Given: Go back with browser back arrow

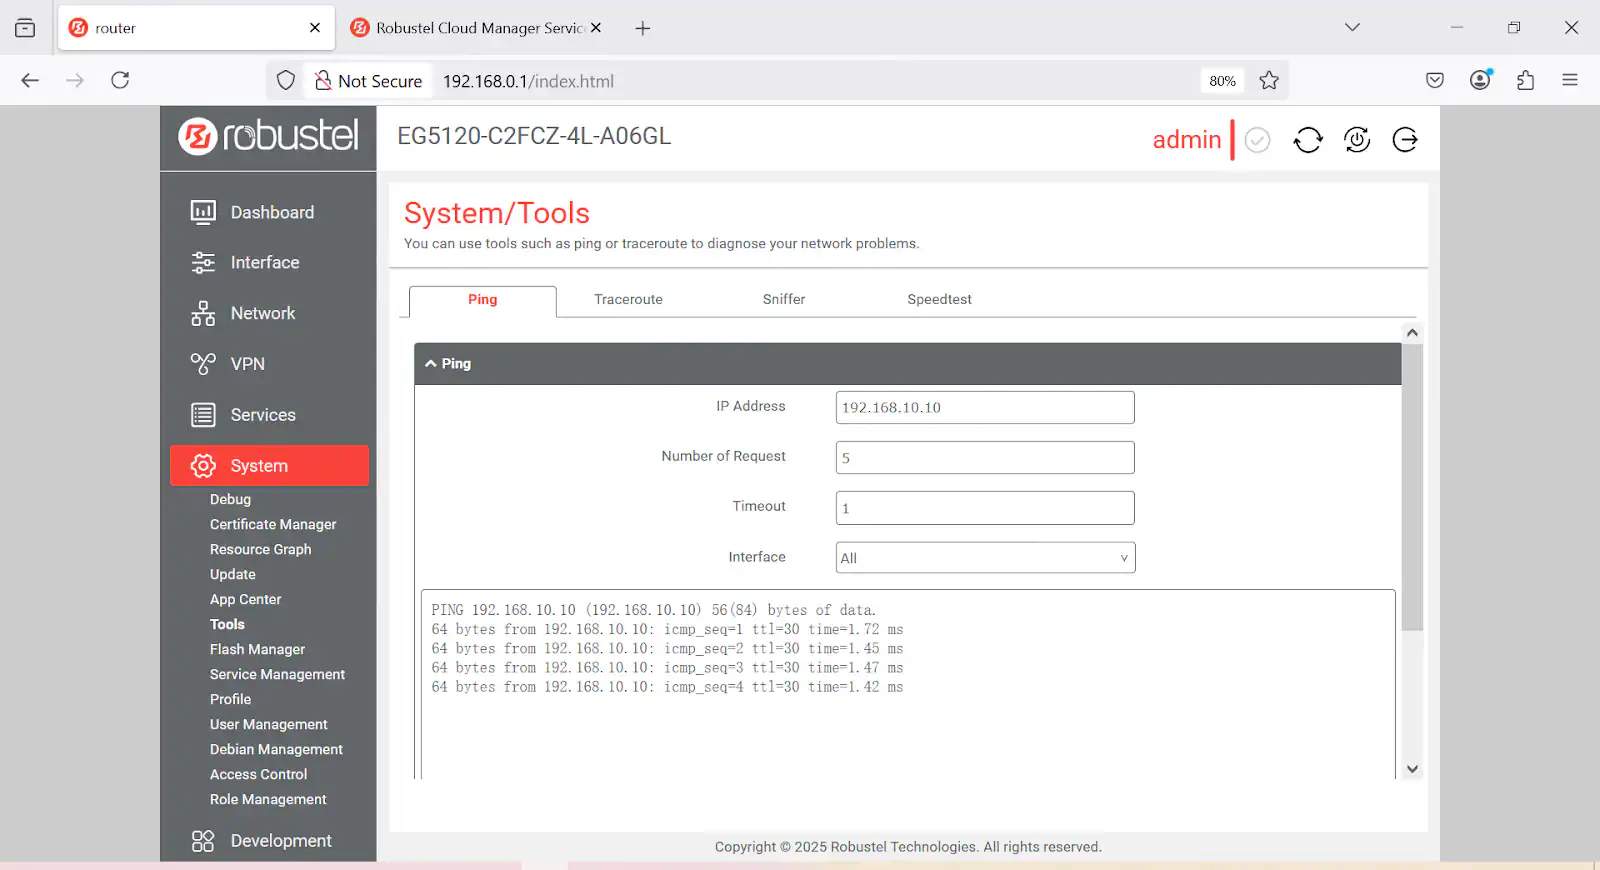Looking at the screenshot, I should coord(30,80).
